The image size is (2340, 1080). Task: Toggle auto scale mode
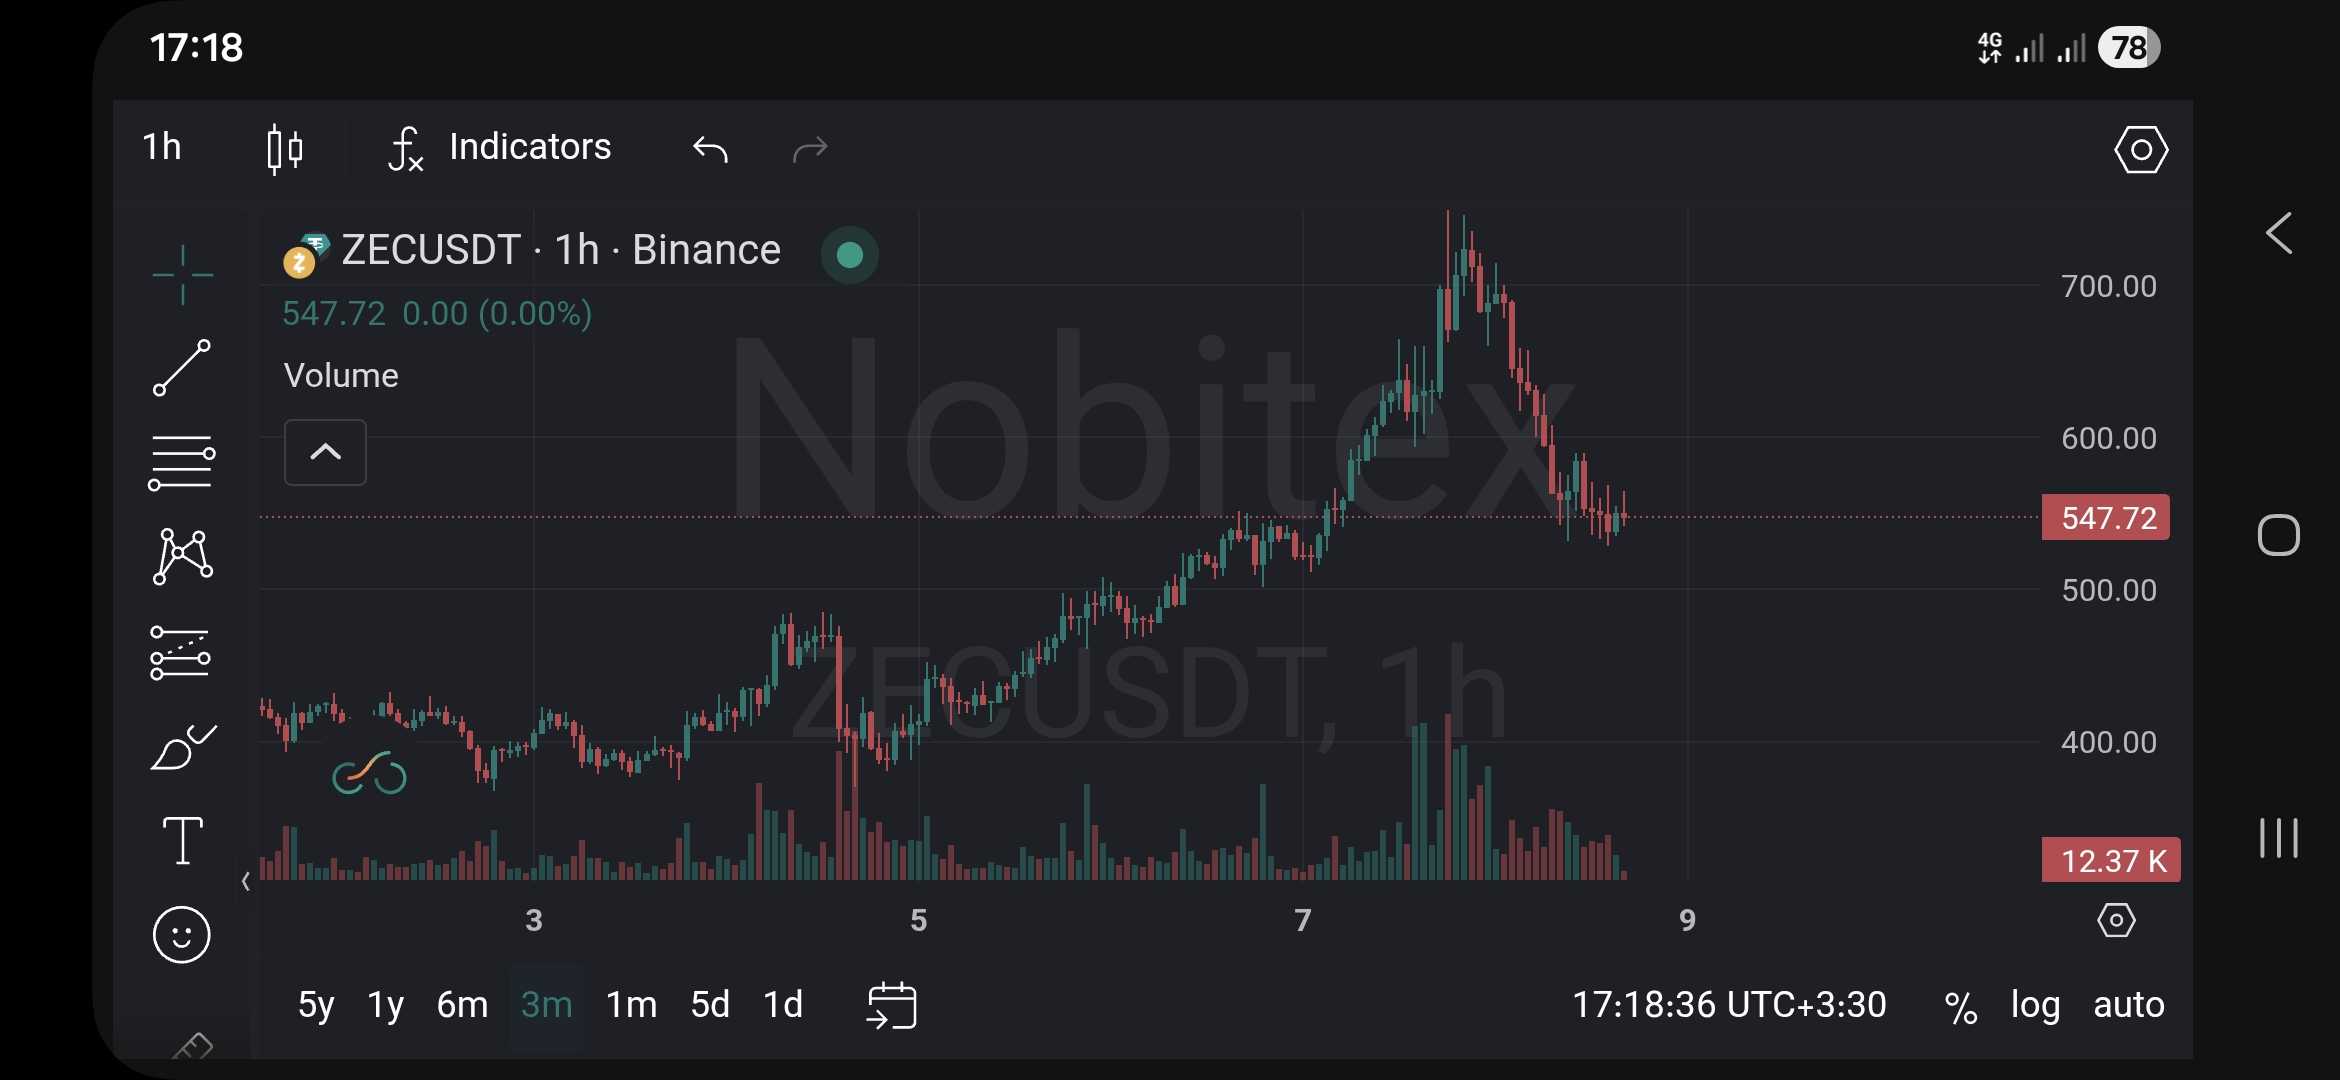click(x=2129, y=1005)
